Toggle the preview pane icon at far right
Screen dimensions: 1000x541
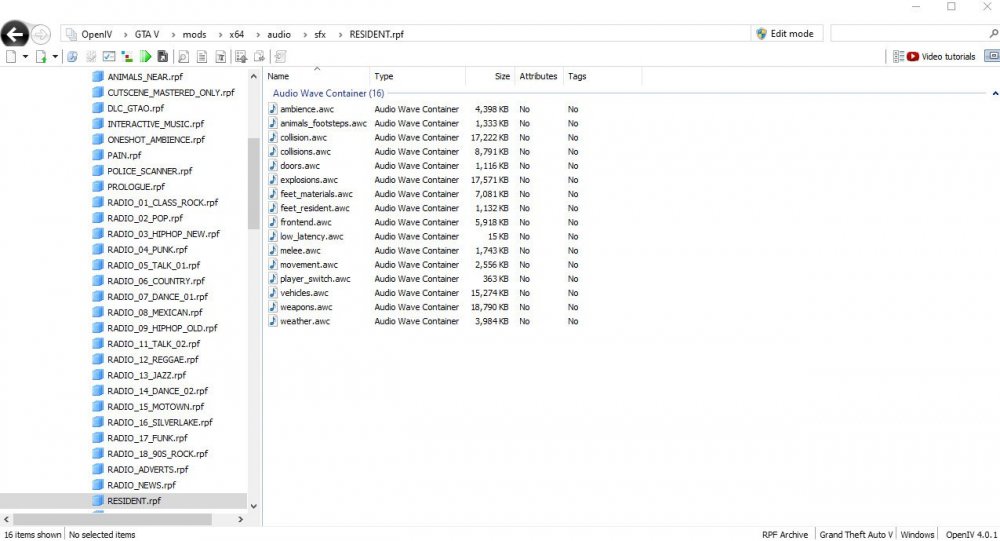point(992,56)
